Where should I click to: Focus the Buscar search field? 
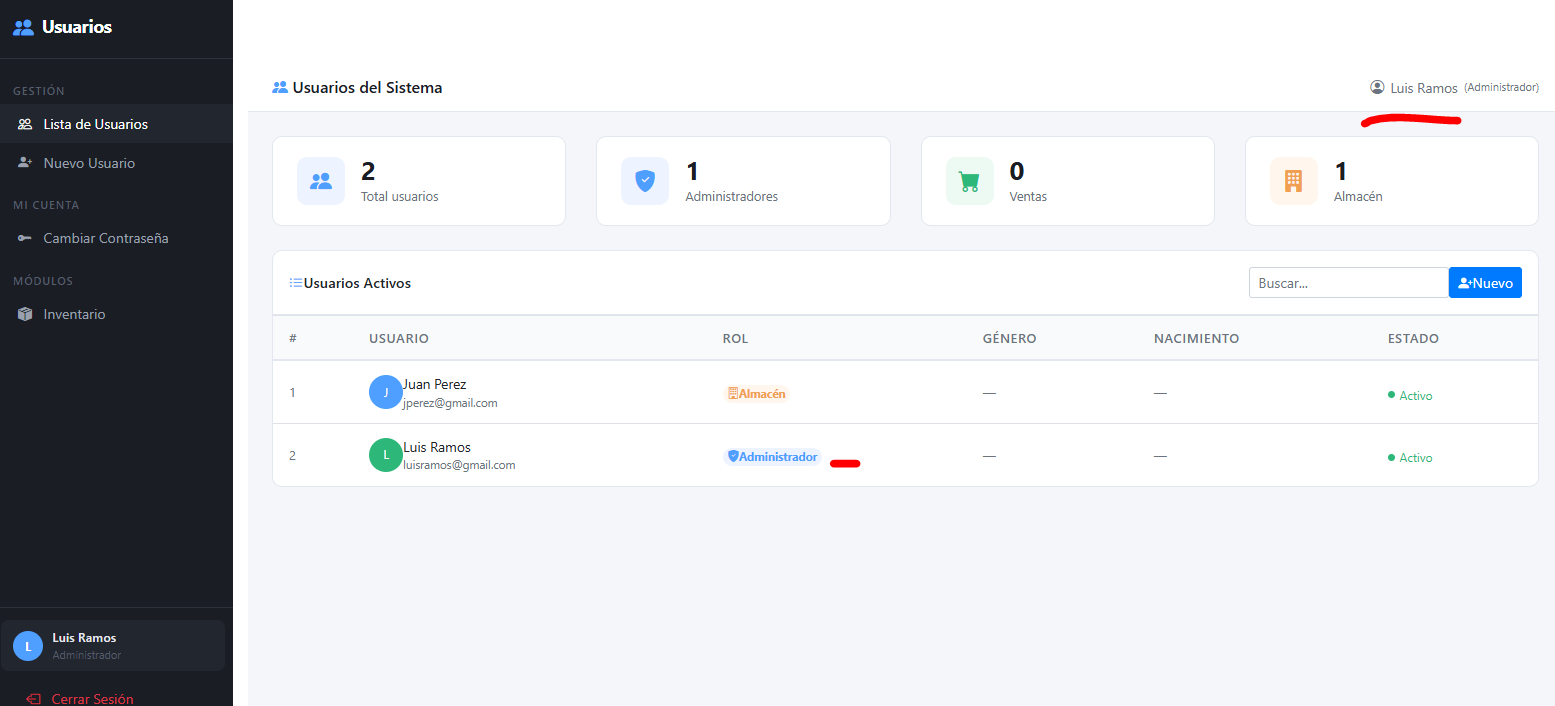(1348, 283)
